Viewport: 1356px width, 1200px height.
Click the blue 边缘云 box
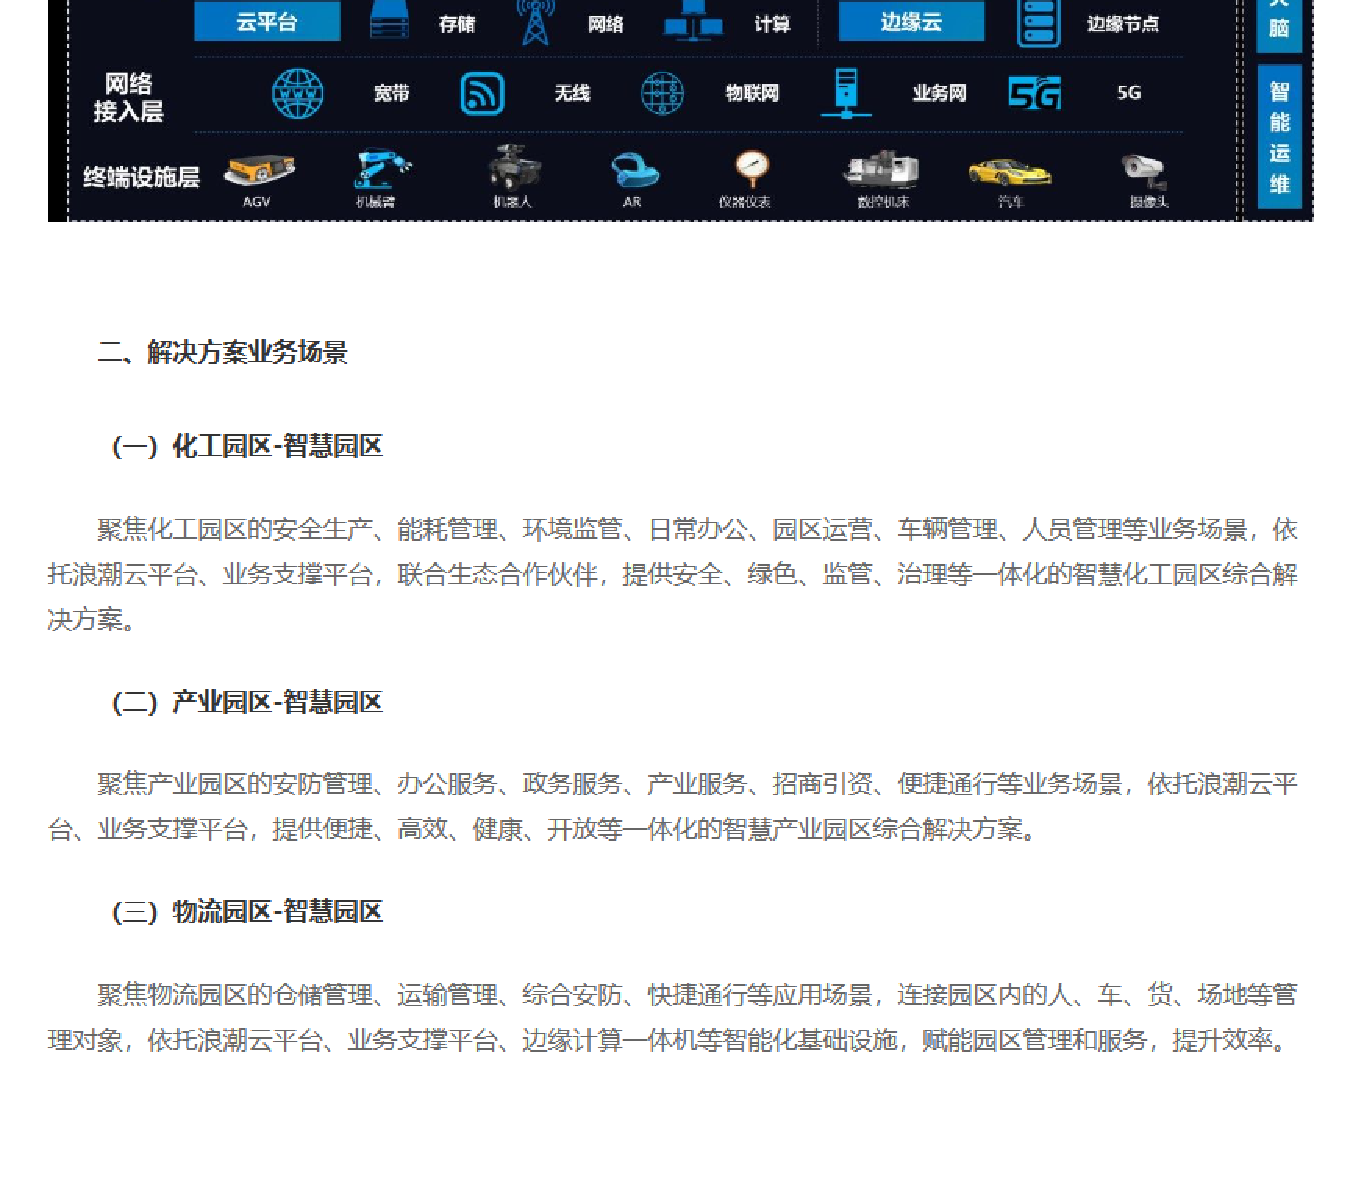coord(911,21)
